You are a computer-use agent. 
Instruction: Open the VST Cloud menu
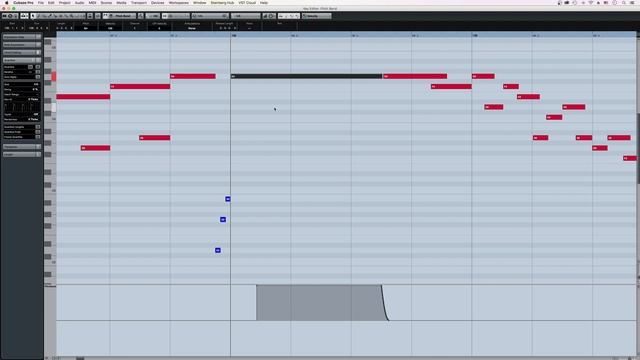pyautogui.click(x=247, y=2)
